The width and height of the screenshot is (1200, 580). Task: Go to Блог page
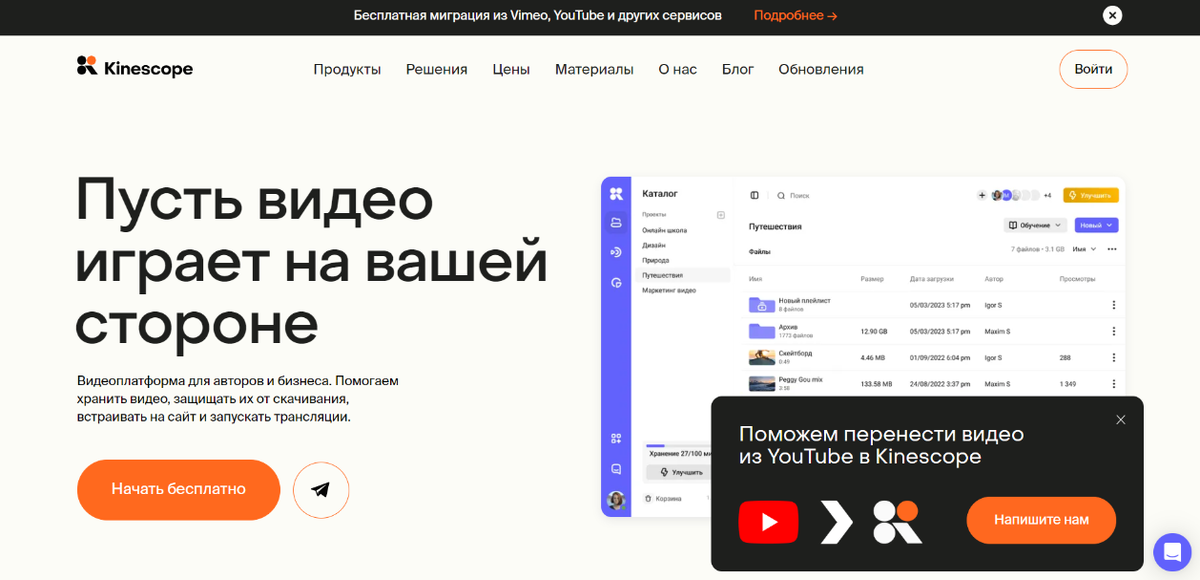(738, 69)
